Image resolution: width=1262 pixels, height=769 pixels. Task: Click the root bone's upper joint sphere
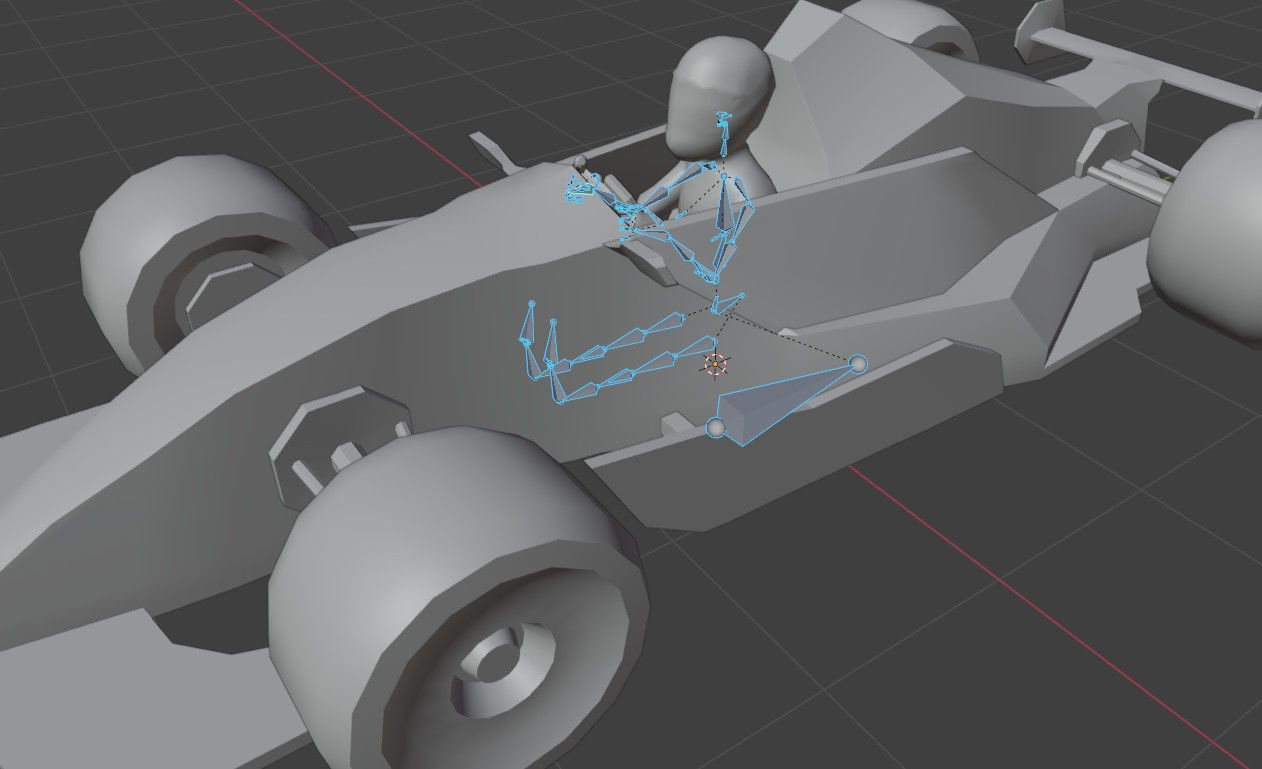click(858, 363)
